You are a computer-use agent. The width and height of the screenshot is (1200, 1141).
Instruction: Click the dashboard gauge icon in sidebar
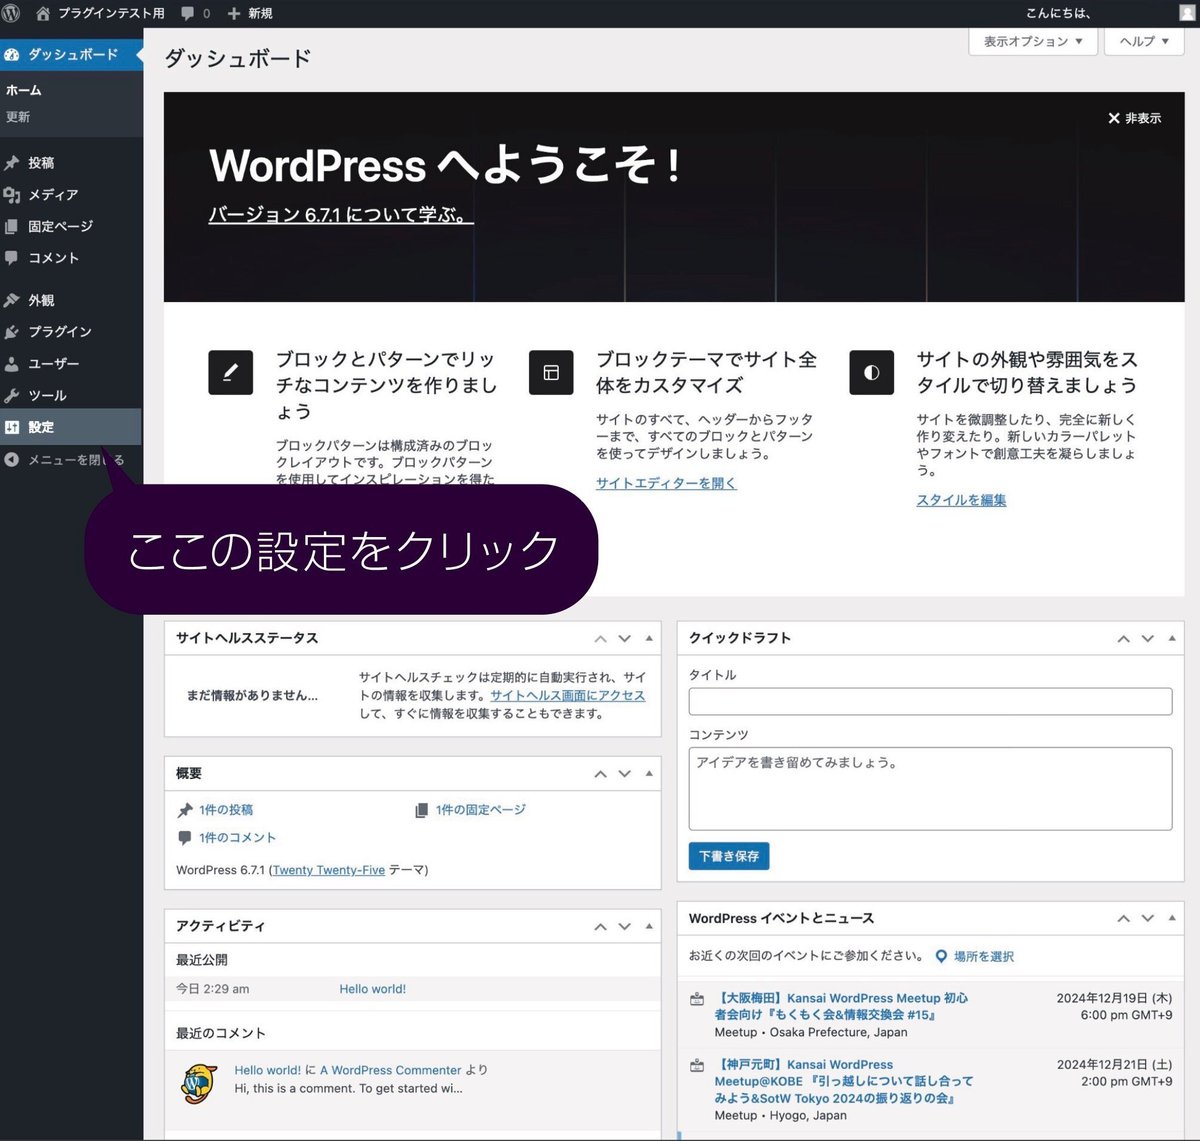click(x=12, y=54)
